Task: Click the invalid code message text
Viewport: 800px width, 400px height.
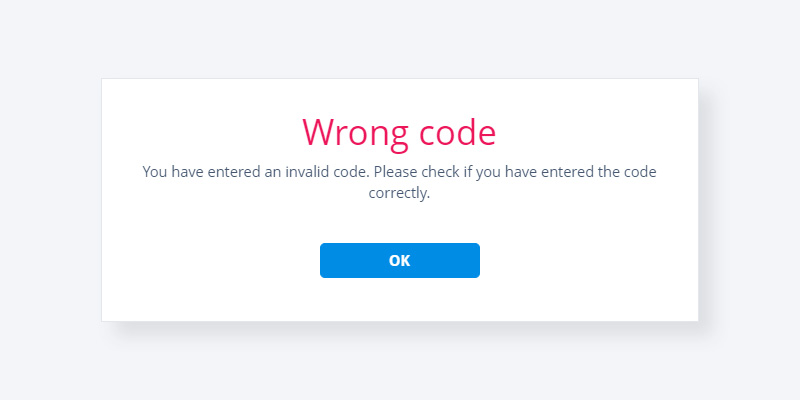Action: coord(399,182)
